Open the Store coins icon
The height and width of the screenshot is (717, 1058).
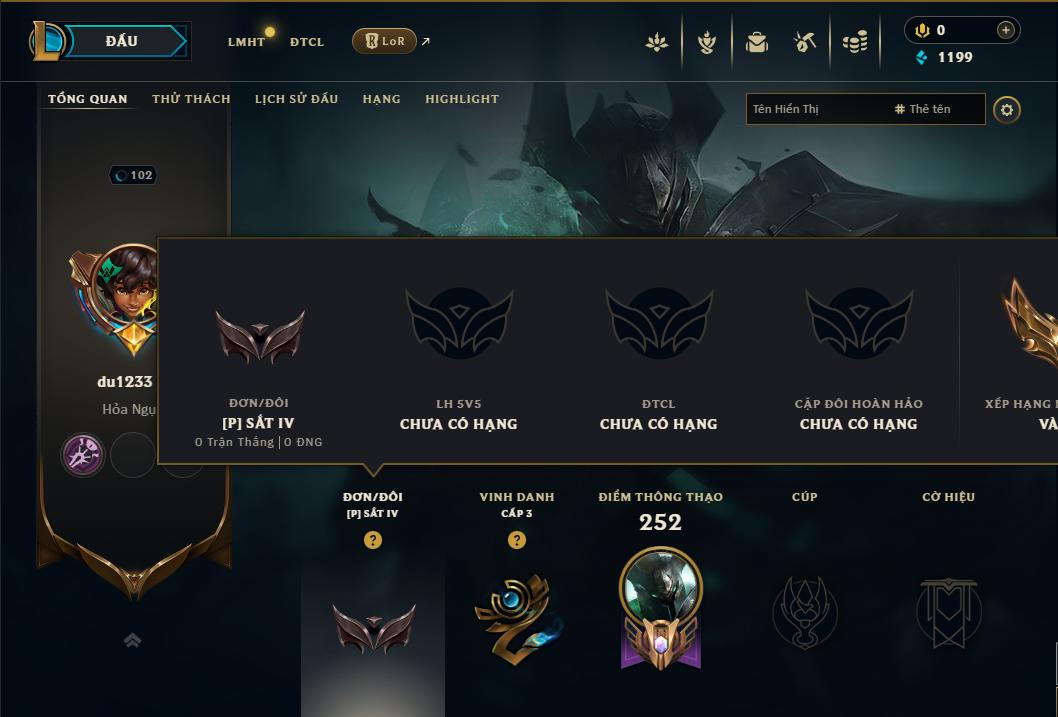pyautogui.click(x=855, y=42)
